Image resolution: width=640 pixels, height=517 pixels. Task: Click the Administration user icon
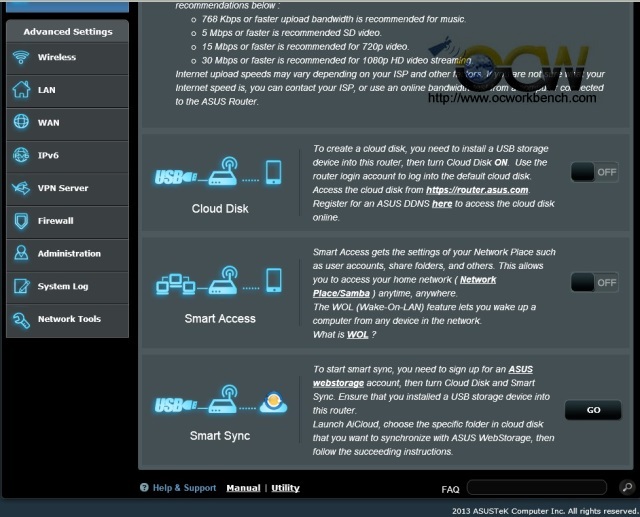(x=21, y=253)
